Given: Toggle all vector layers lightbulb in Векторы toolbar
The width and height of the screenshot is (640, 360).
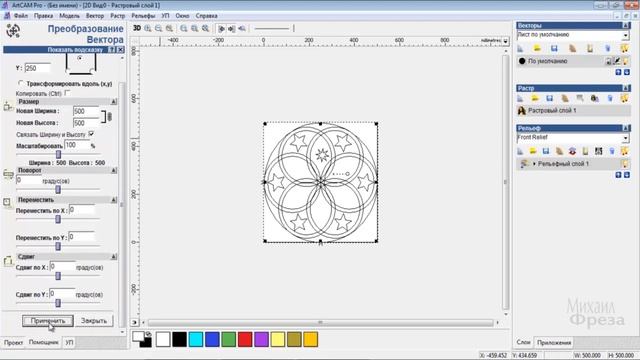Looking at the screenshot, I should click(x=624, y=49).
